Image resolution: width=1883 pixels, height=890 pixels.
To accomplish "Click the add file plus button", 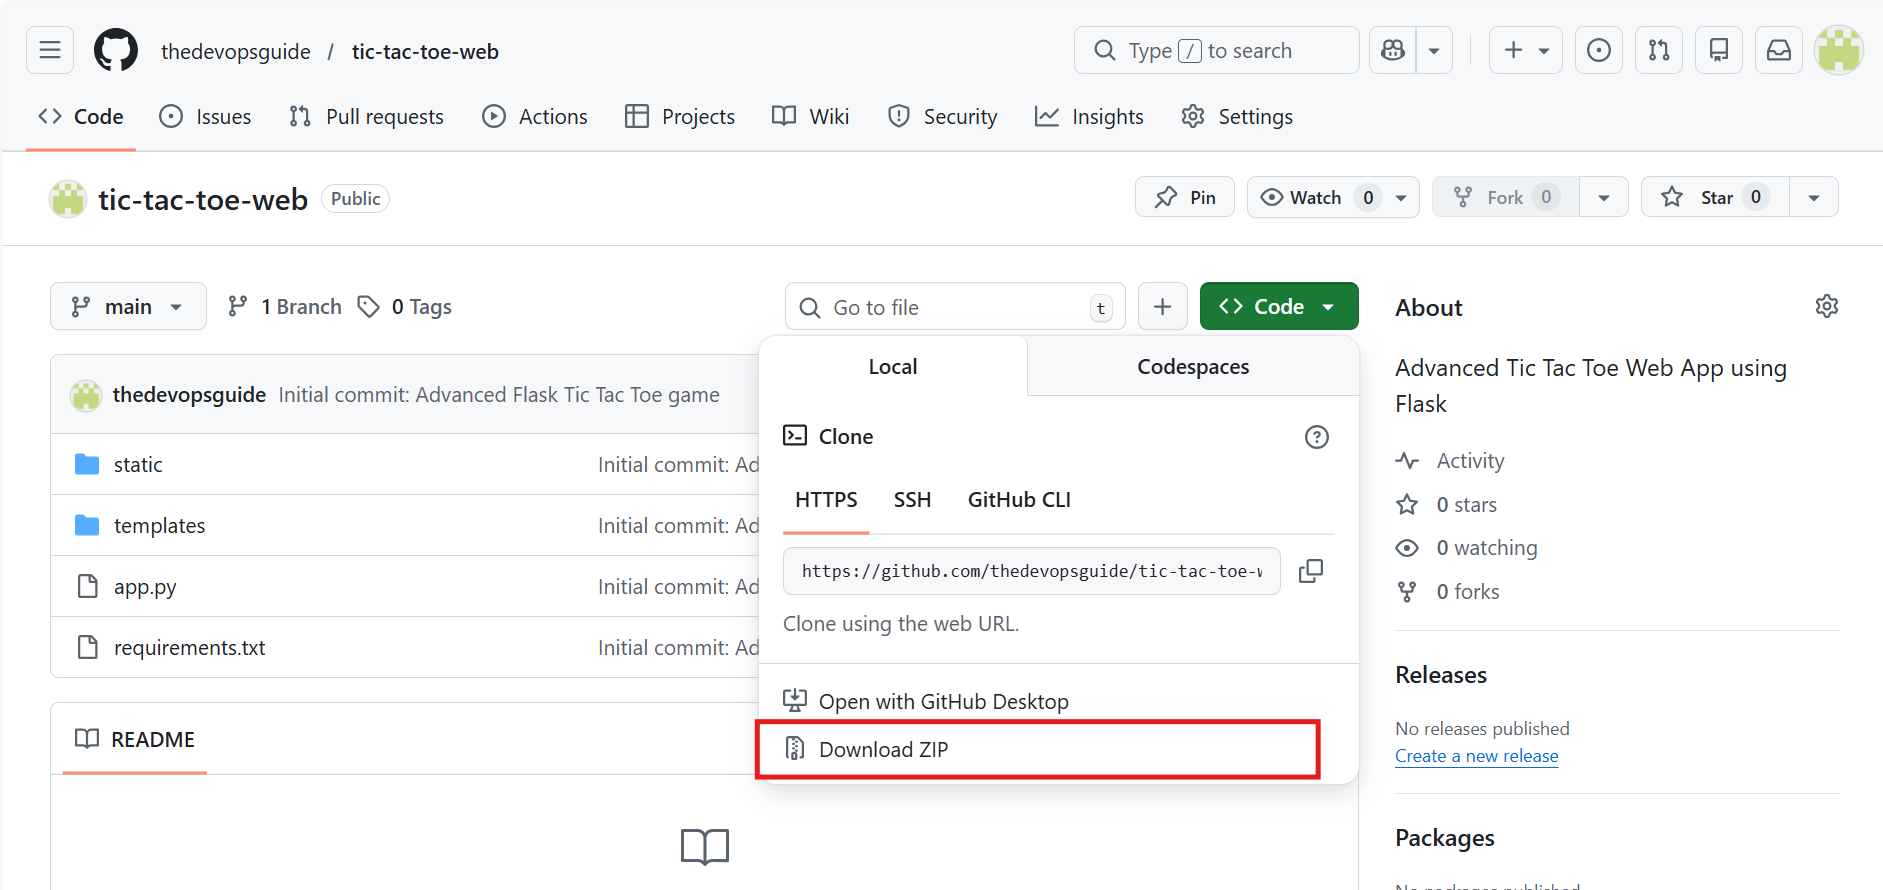I will [x=1162, y=306].
